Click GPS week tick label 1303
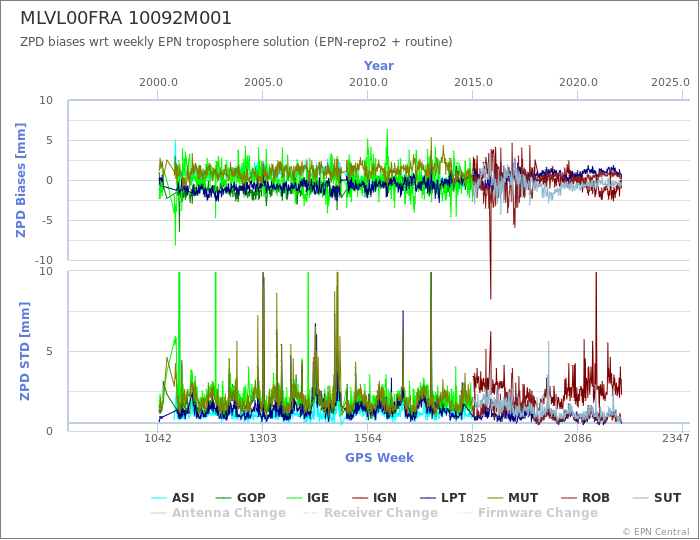Screen dimensions: 700x540 tap(262, 438)
